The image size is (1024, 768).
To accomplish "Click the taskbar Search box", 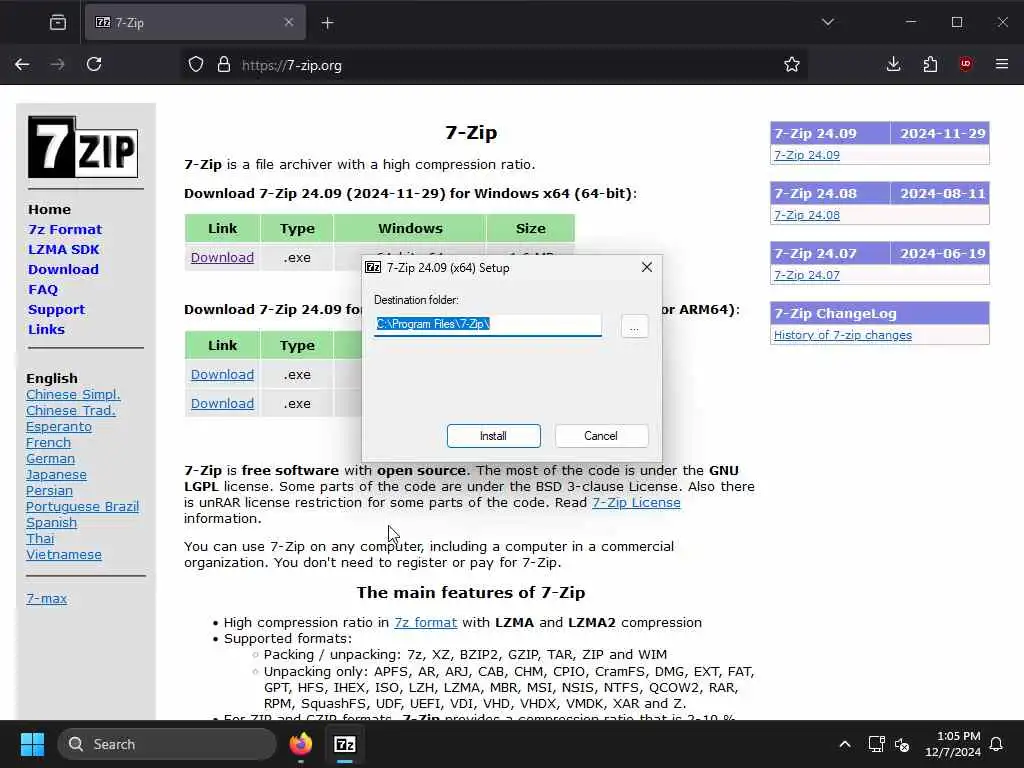I will (167, 744).
